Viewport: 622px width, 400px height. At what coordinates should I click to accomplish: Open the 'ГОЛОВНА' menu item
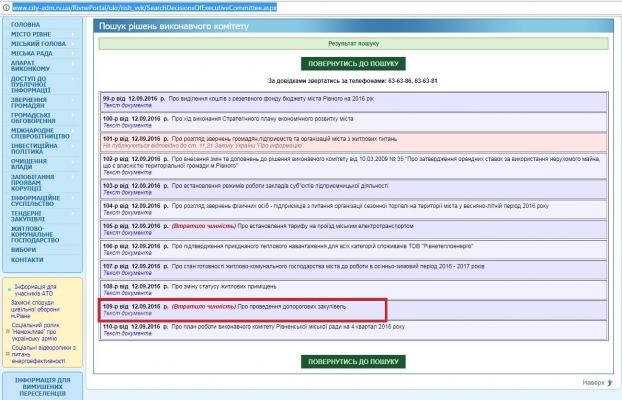coord(26,23)
